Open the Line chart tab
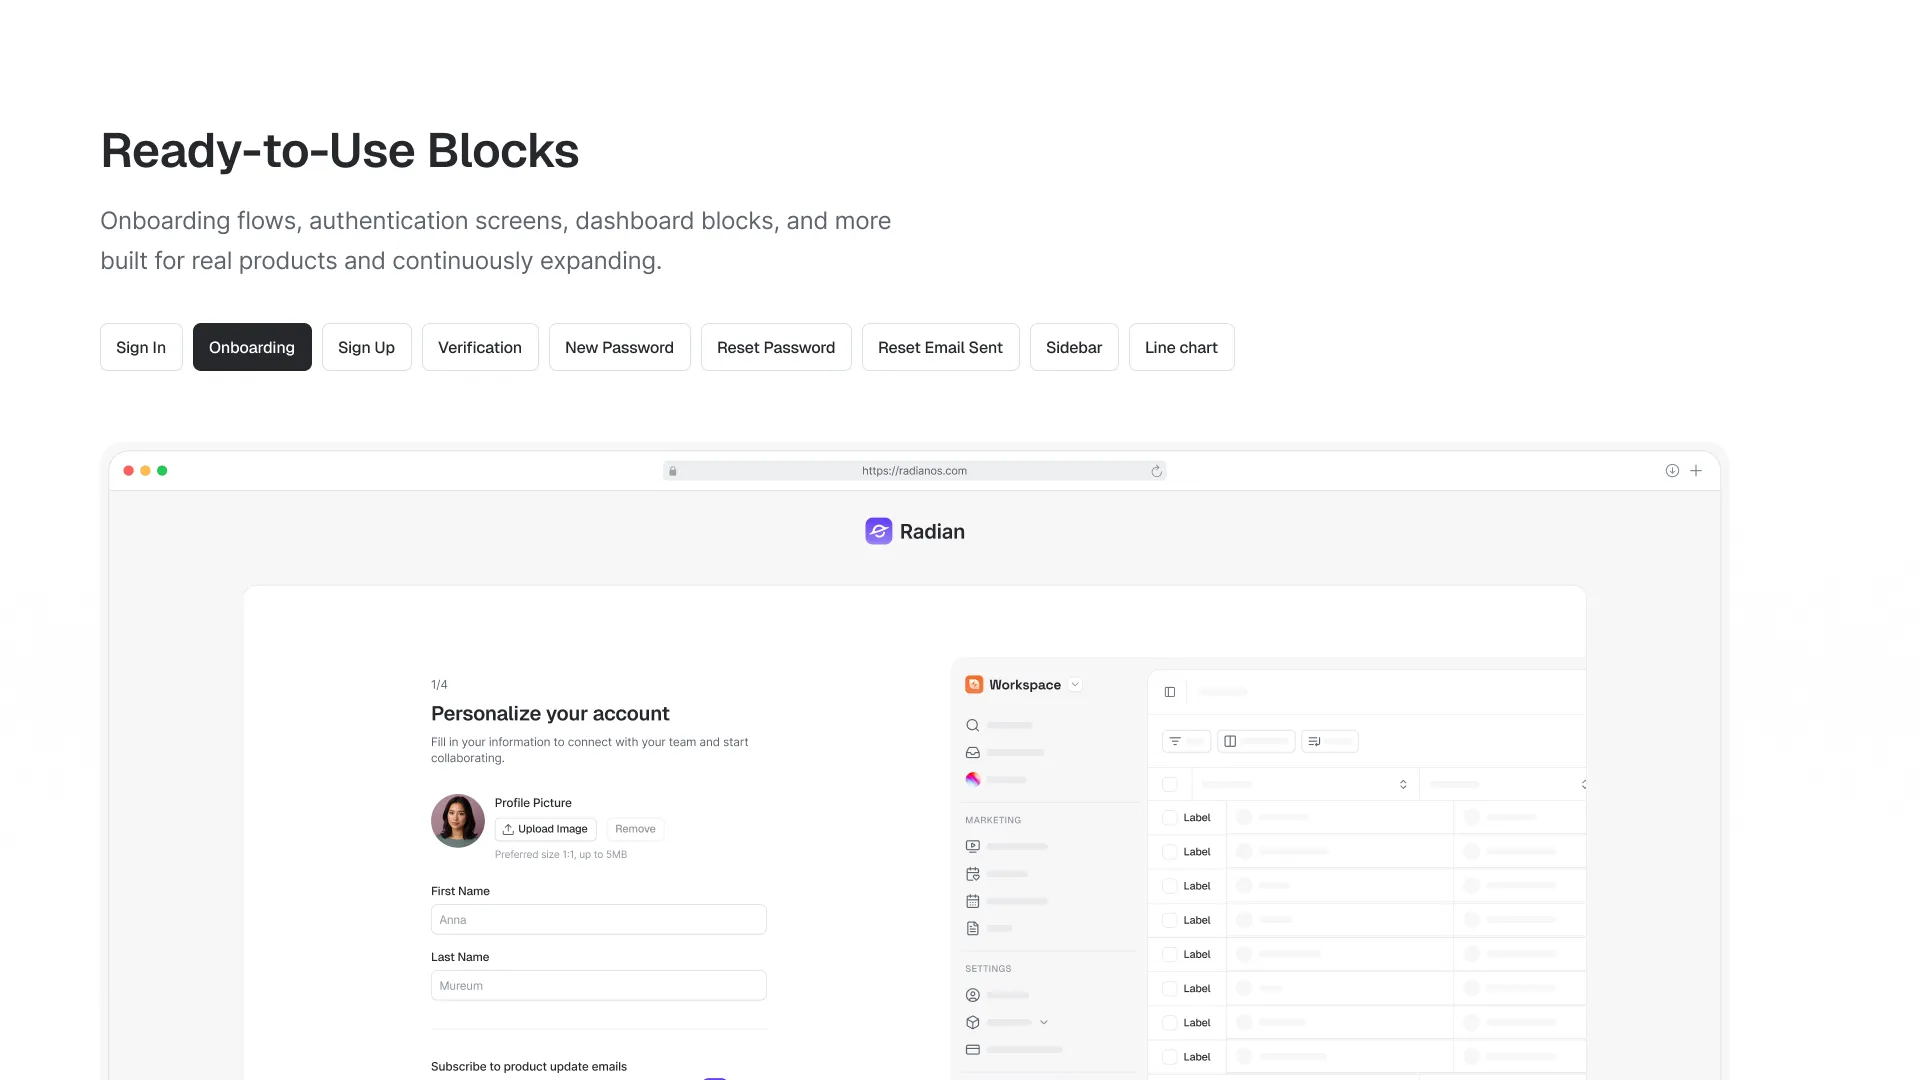Viewport: 1920px width, 1080px height. coord(1181,347)
